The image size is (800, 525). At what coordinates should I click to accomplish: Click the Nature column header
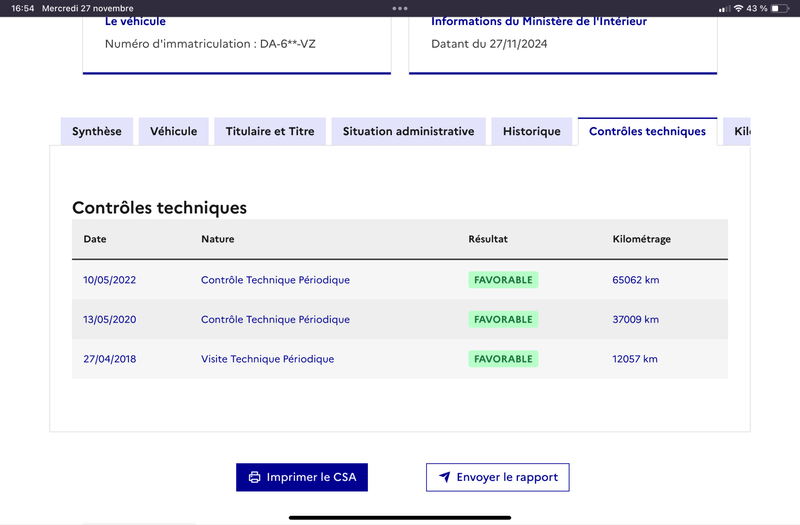tap(218, 239)
